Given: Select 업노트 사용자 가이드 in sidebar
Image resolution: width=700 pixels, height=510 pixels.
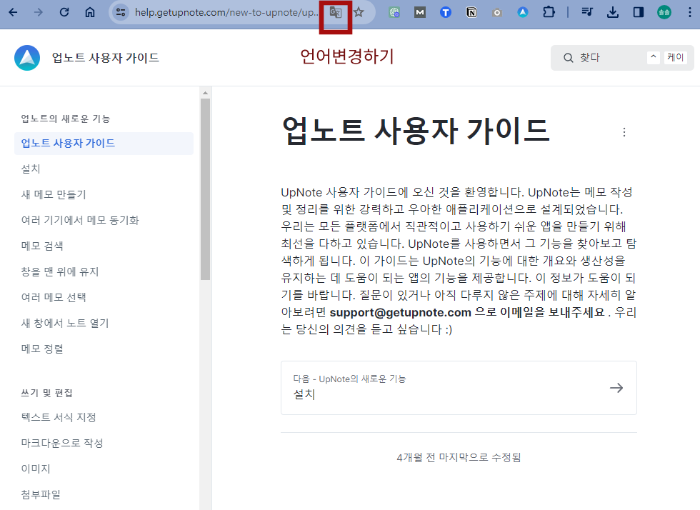Looking at the screenshot, I should 104,143.
